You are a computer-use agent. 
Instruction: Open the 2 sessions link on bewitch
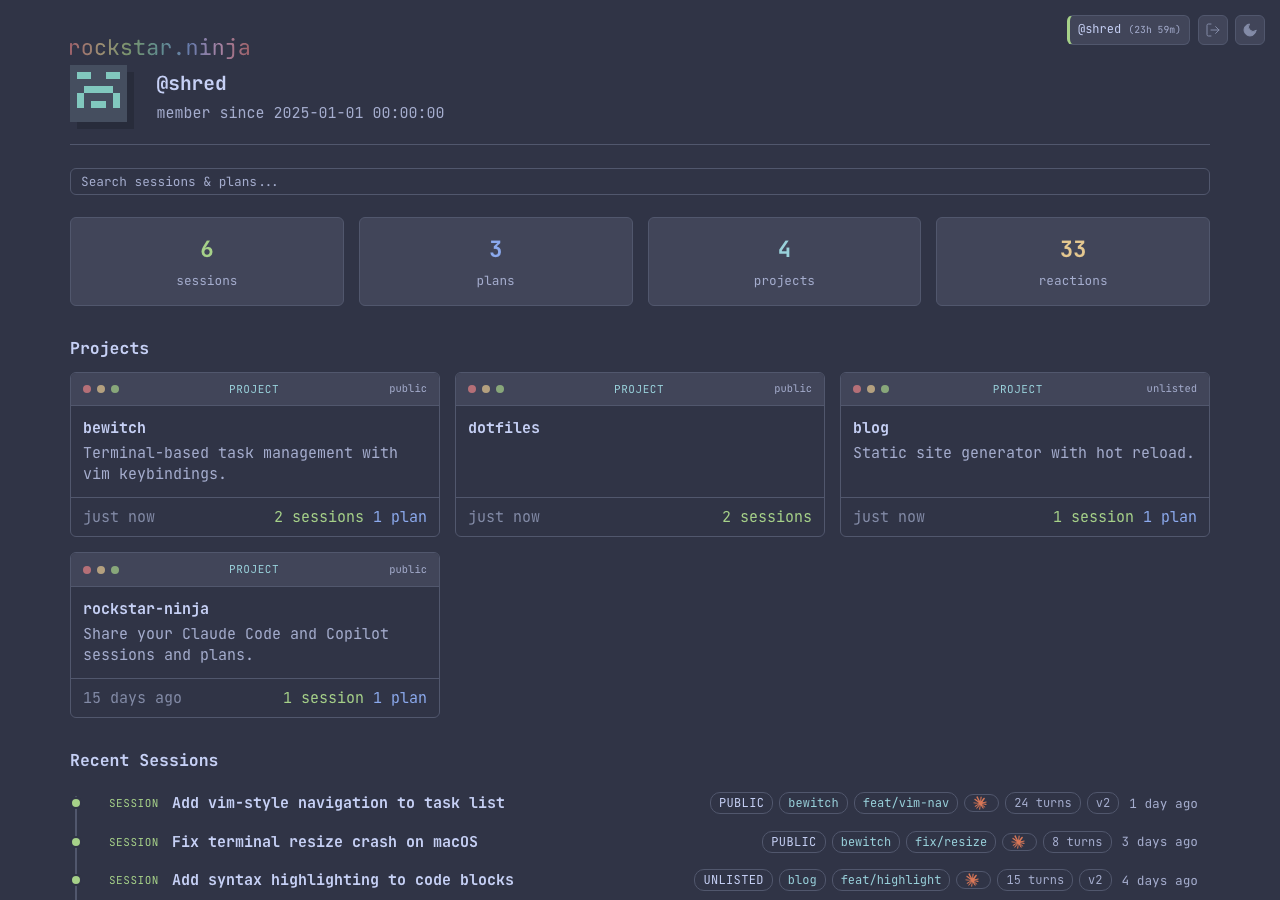coord(318,517)
